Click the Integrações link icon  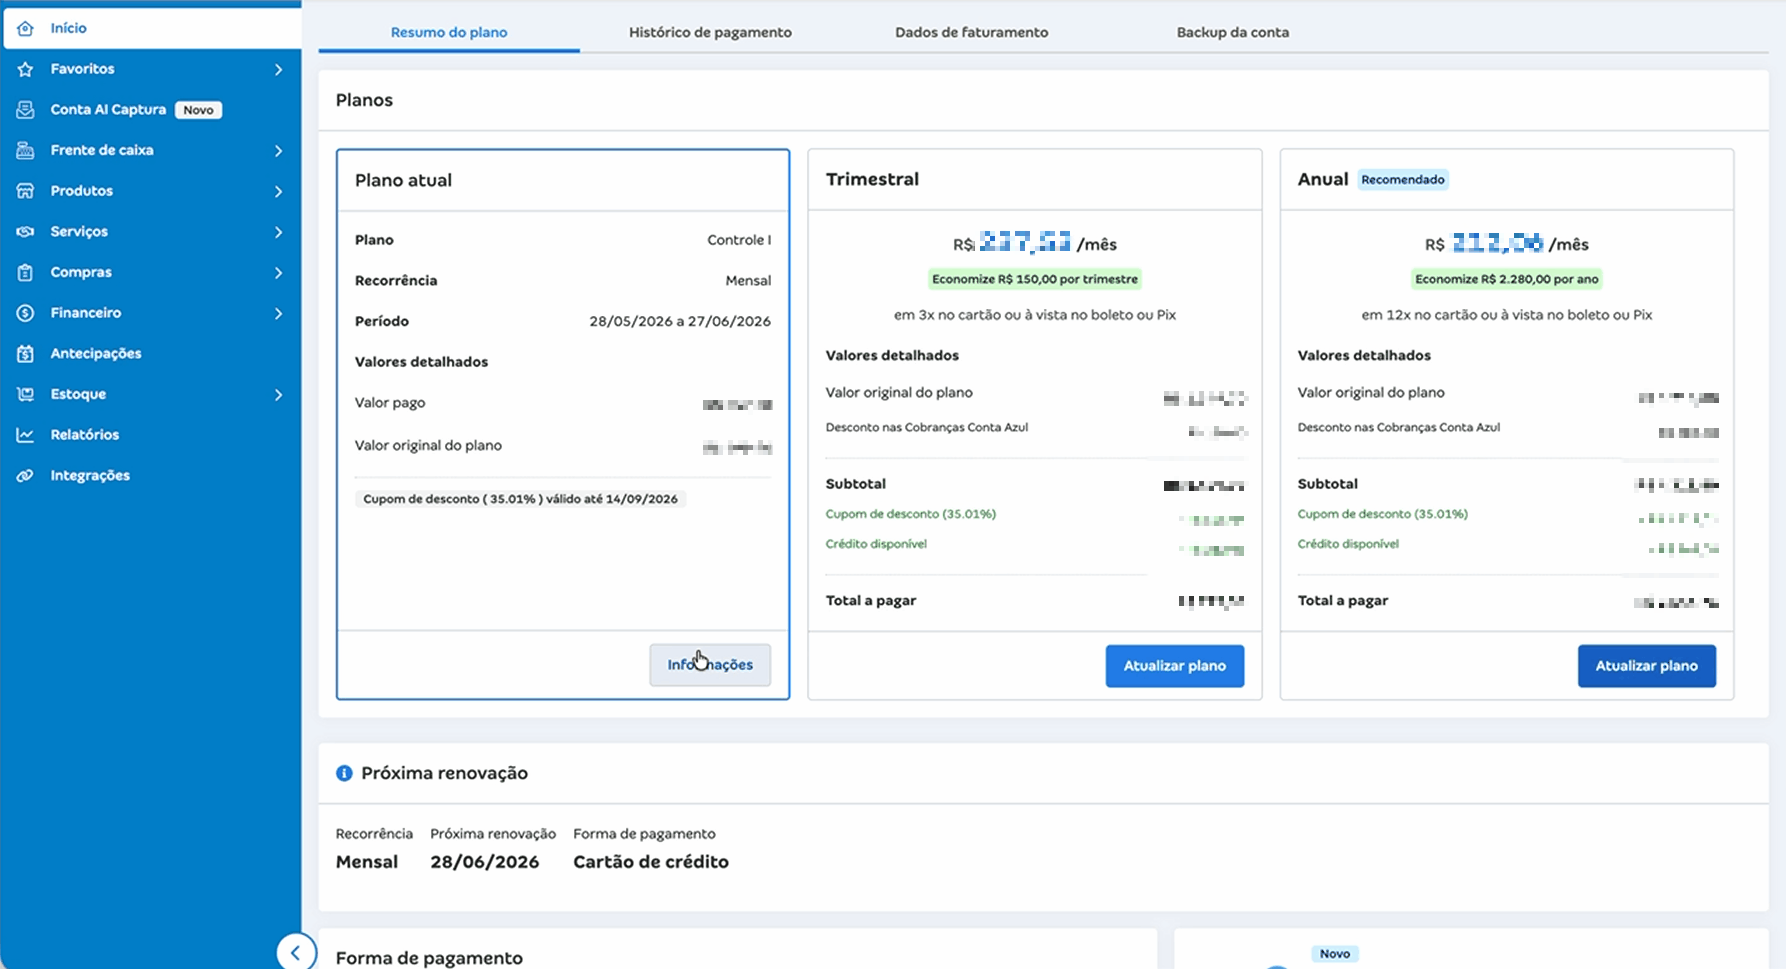(x=25, y=476)
